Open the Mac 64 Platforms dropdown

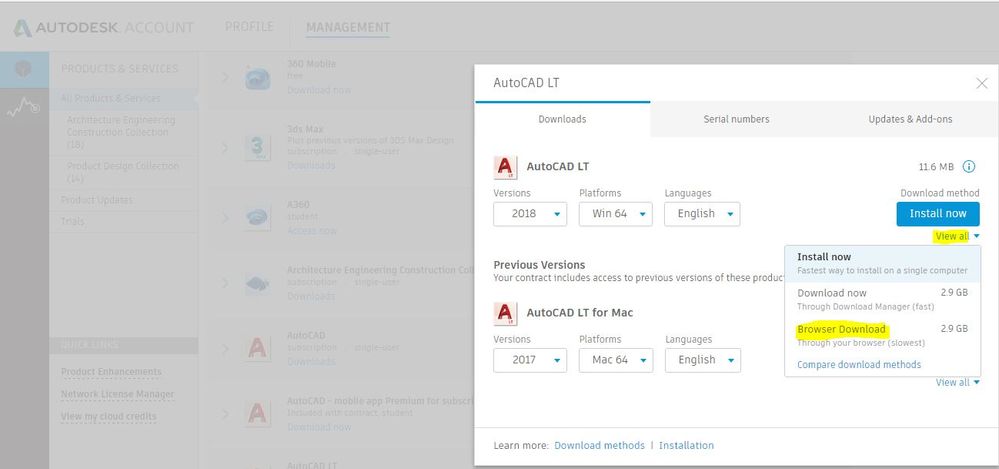[x=616, y=360]
